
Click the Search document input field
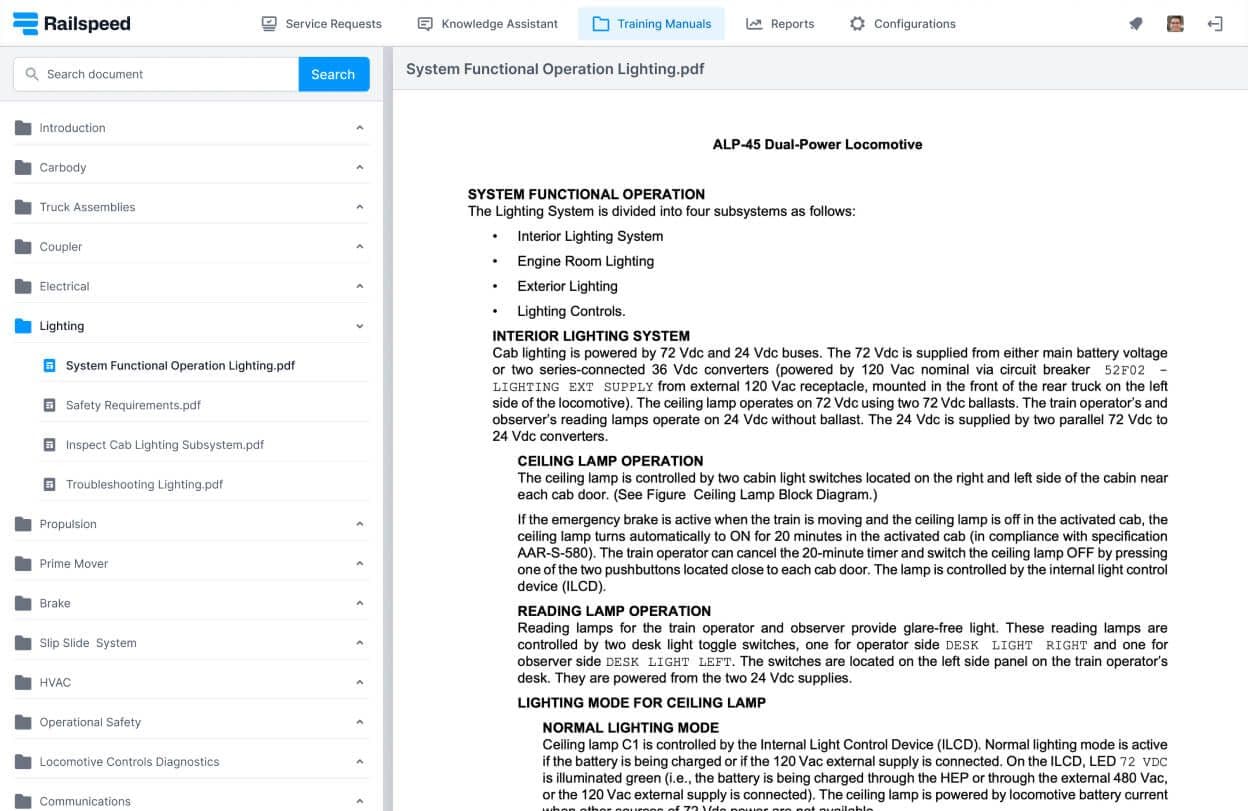(156, 74)
